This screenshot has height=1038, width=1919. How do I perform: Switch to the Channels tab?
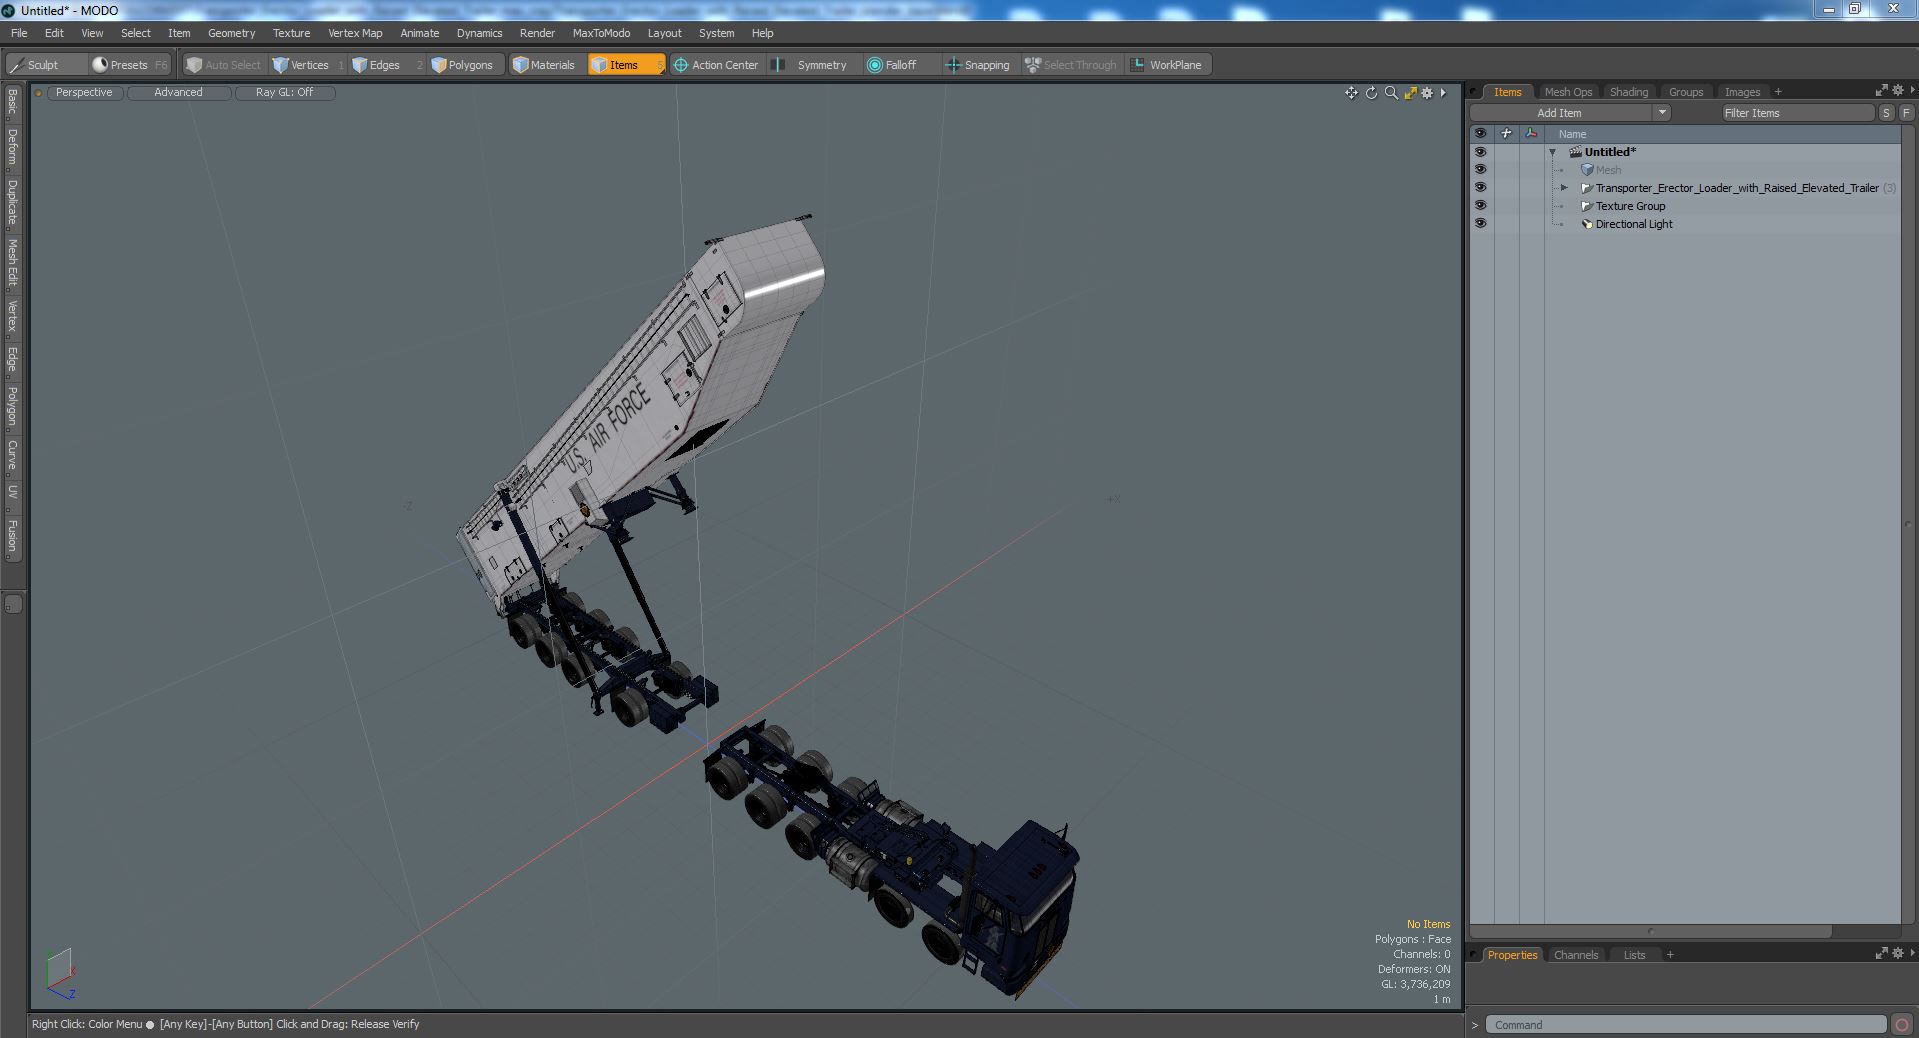1576,955
